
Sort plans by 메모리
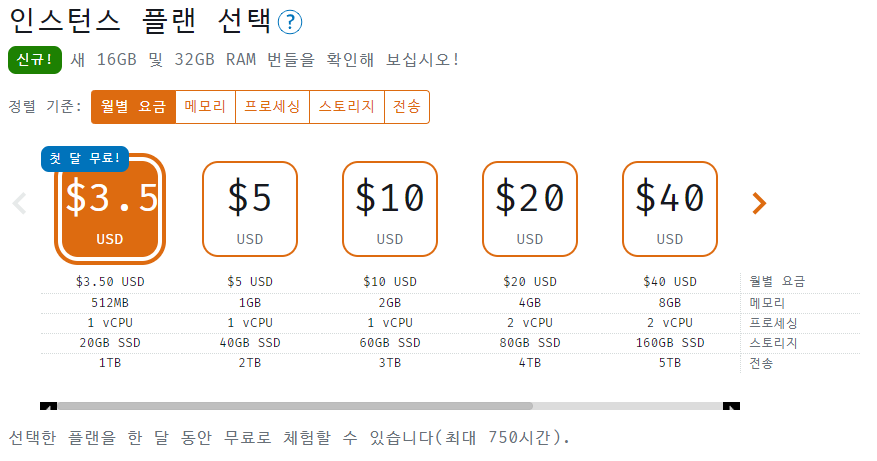click(x=205, y=107)
